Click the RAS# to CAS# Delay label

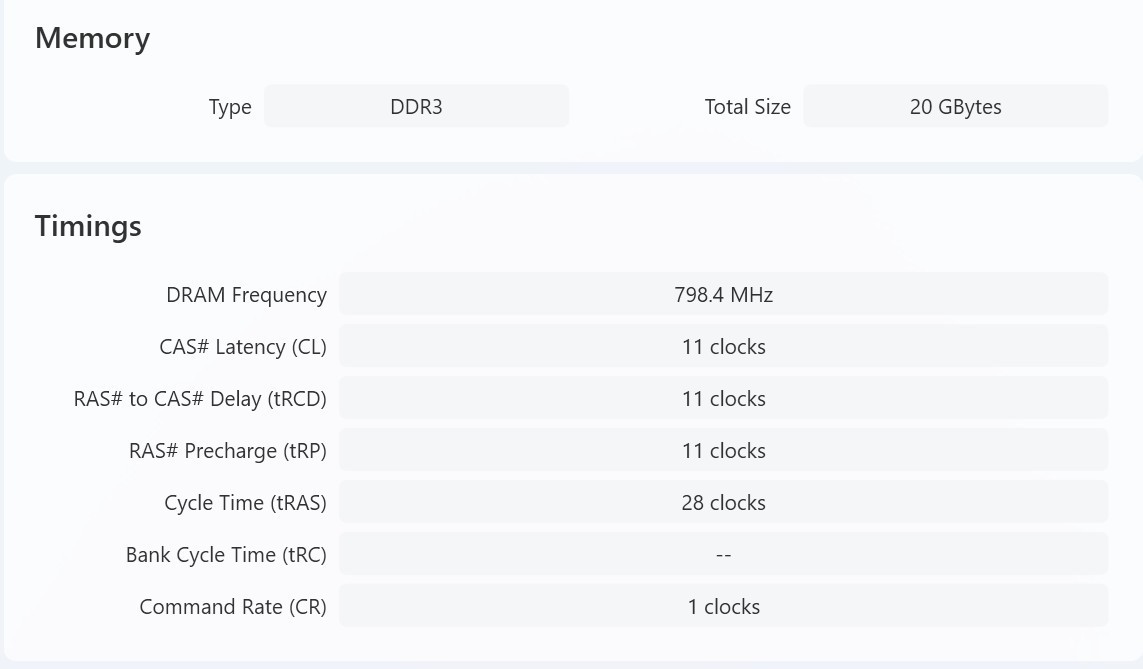pos(200,399)
